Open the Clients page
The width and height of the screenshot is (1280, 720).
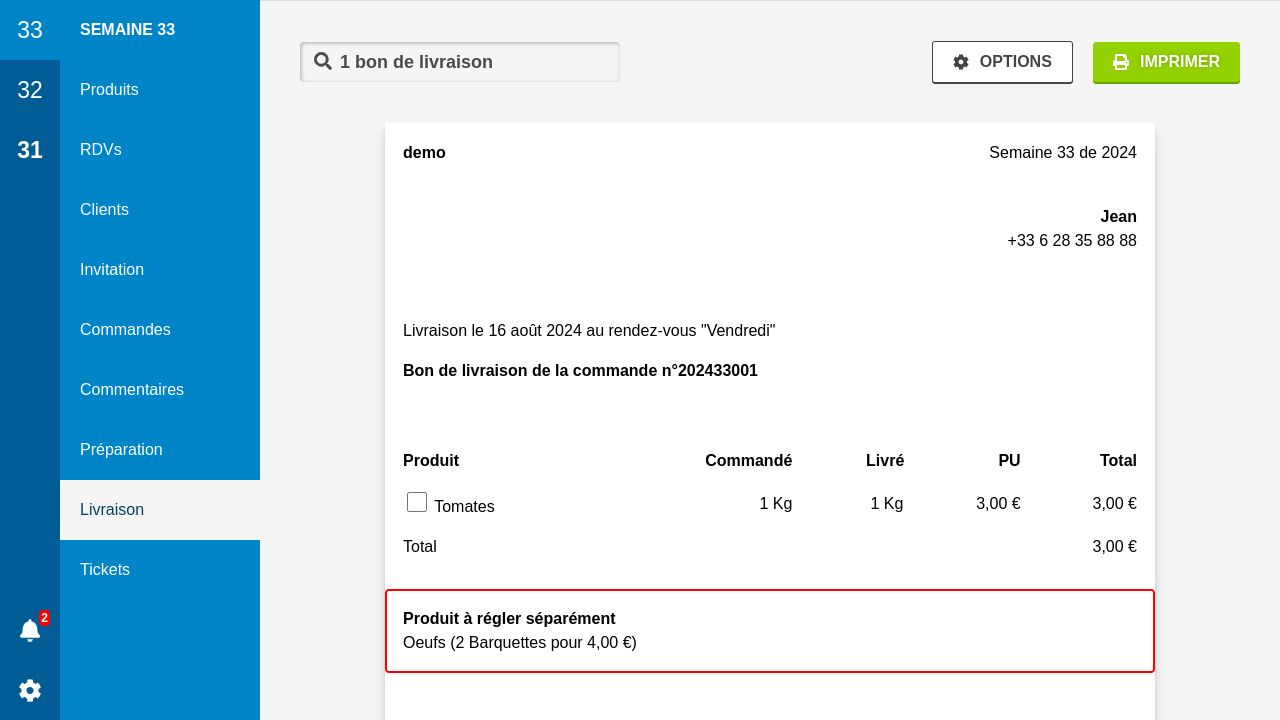[105, 210]
